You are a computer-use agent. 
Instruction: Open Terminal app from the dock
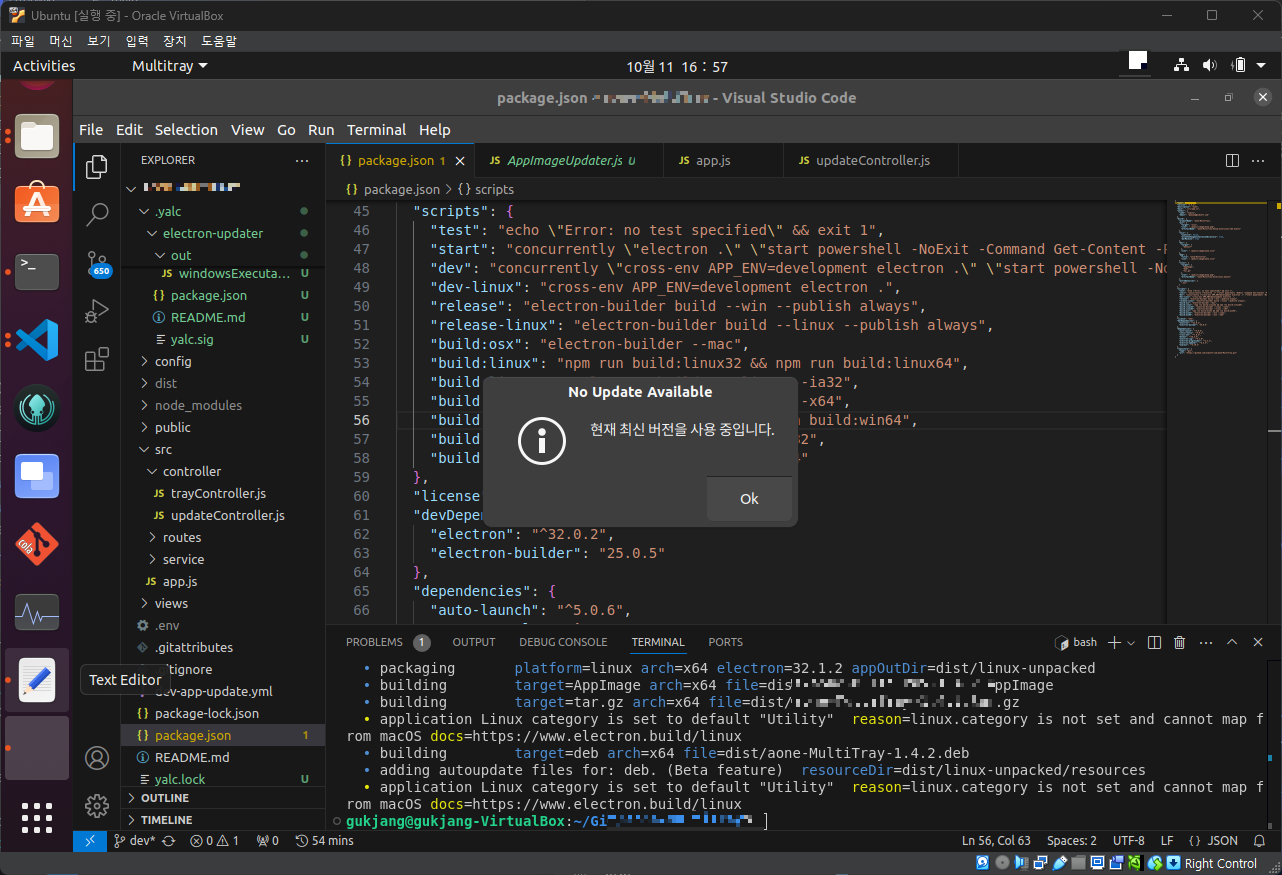point(37,271)
